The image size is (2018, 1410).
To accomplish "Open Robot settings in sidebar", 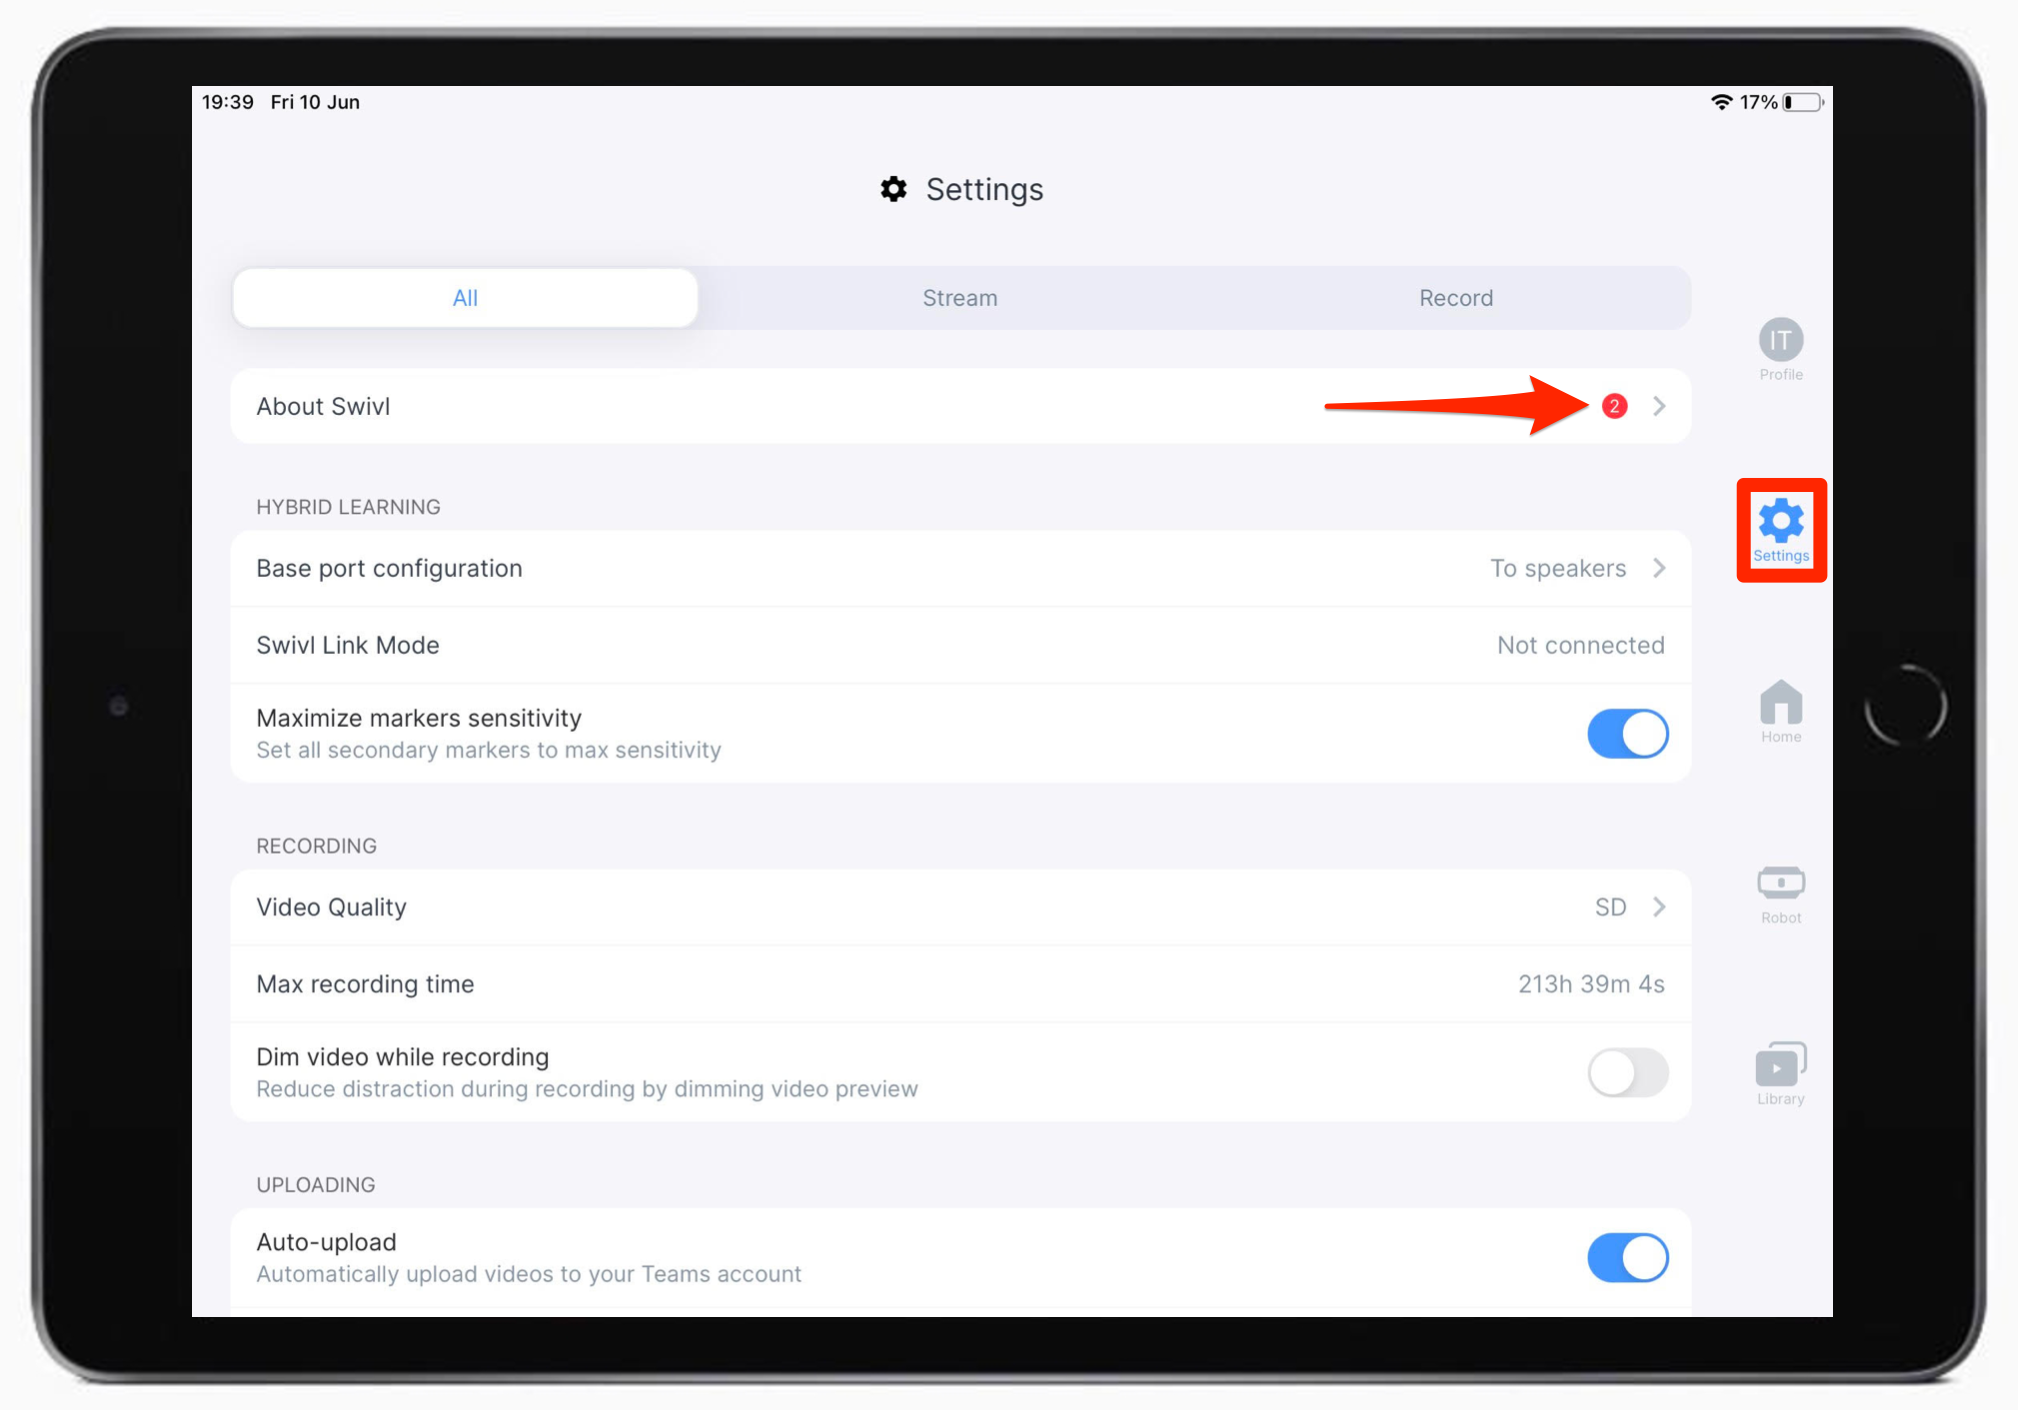I will [x=1779, y=894].
